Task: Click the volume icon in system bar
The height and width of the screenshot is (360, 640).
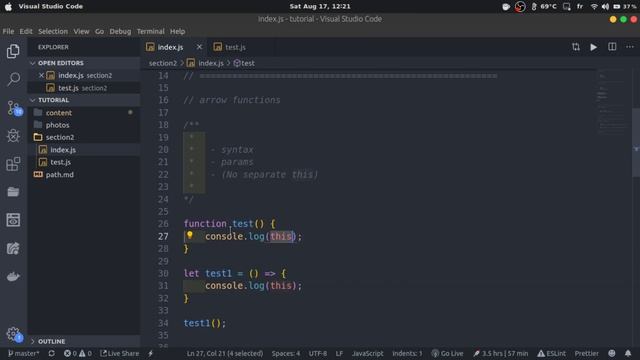Action: 605,7
